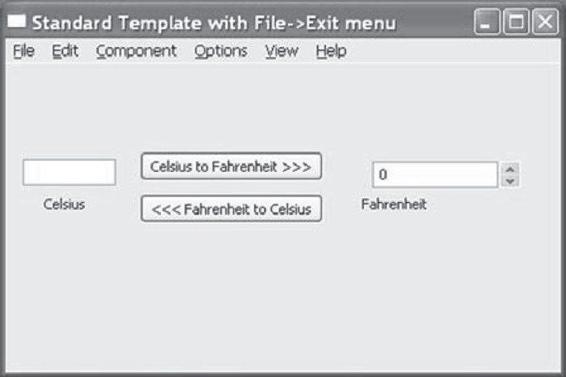Image resolution: width=566 pixels, height=377 pixels.
Task: Open the File menu
Action: click(x=24, y=51)
